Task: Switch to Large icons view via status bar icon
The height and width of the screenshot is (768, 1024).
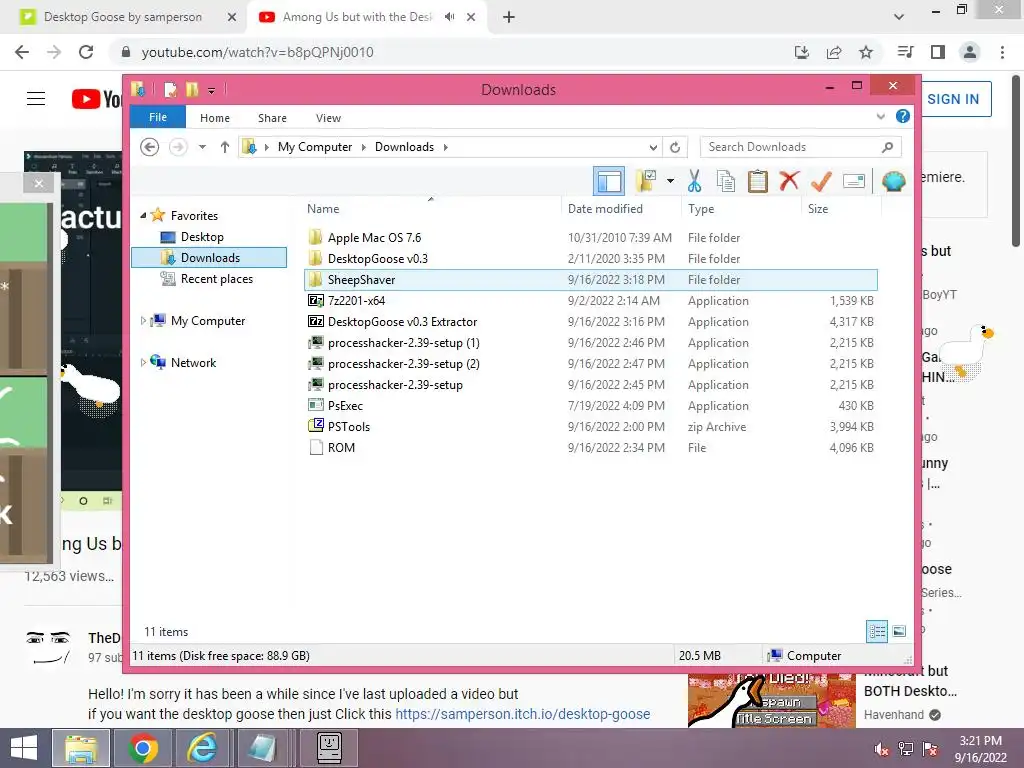Action: [899, 631]
